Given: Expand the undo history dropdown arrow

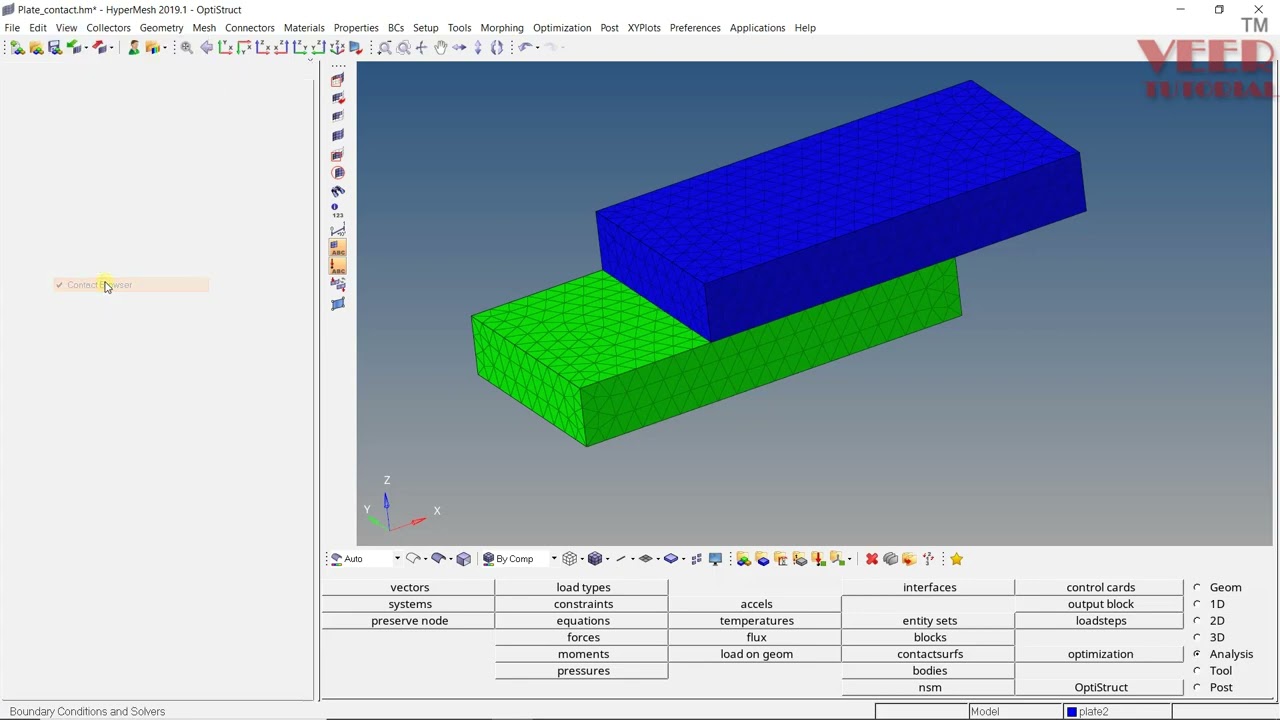Looking at the screenshot, I should click(x=537, y=47).
